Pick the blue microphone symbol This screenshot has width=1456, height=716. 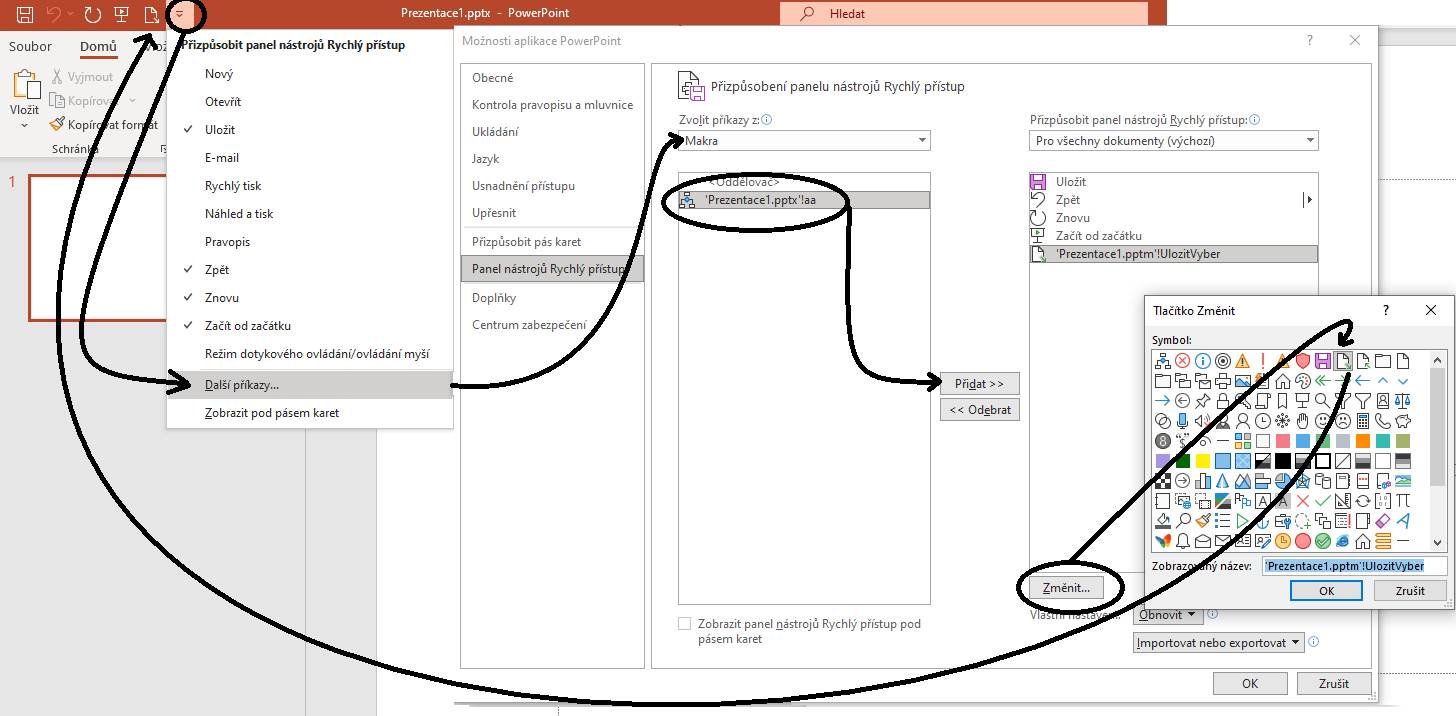[x=1182, y=421]
